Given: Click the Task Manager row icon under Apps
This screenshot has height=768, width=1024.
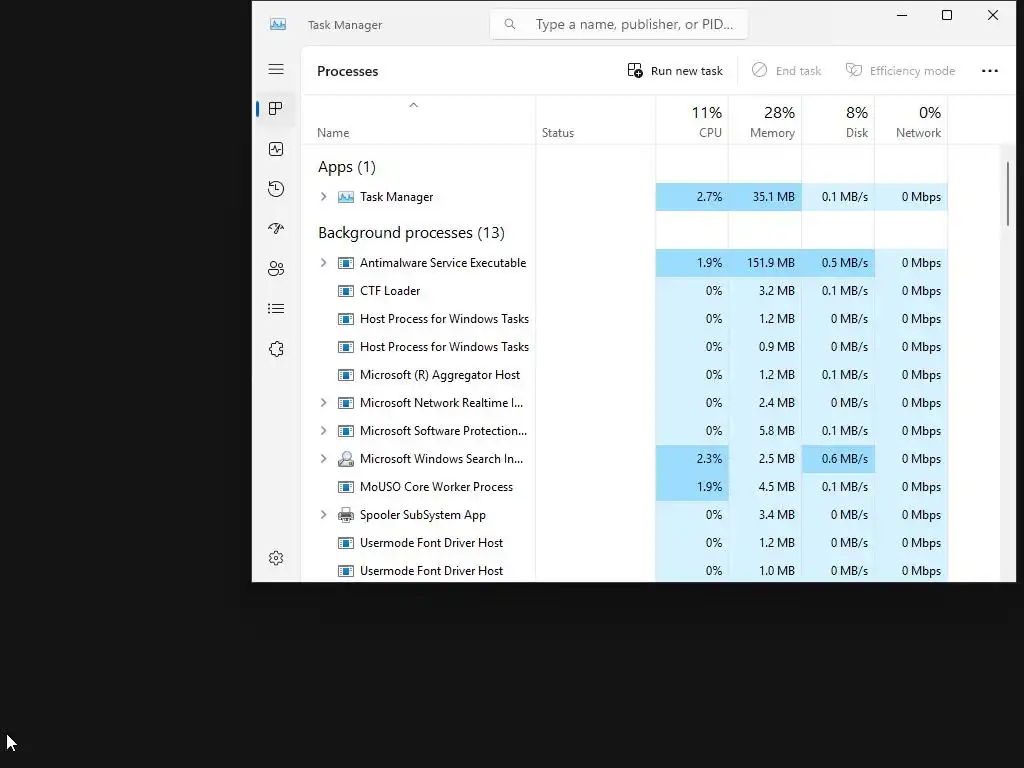Looking at the screenshot, I should pyautogui.click(x=345, y=197).
